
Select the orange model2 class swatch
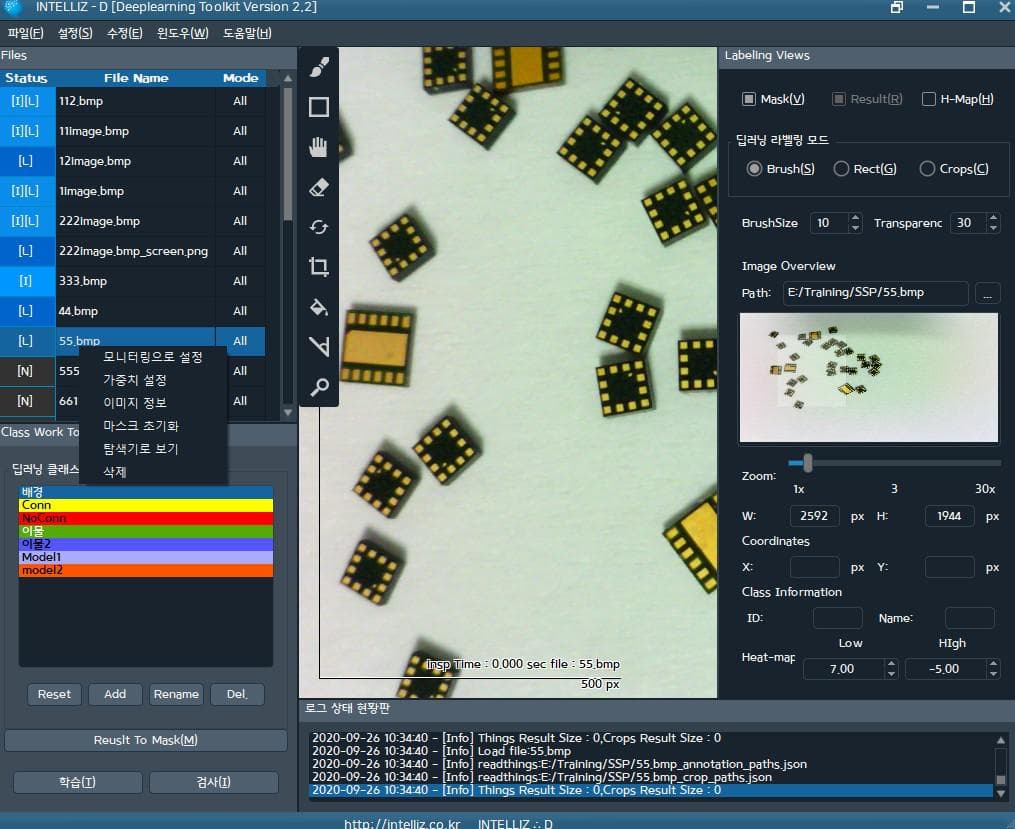pyautogui.click(x=146, y=570)
